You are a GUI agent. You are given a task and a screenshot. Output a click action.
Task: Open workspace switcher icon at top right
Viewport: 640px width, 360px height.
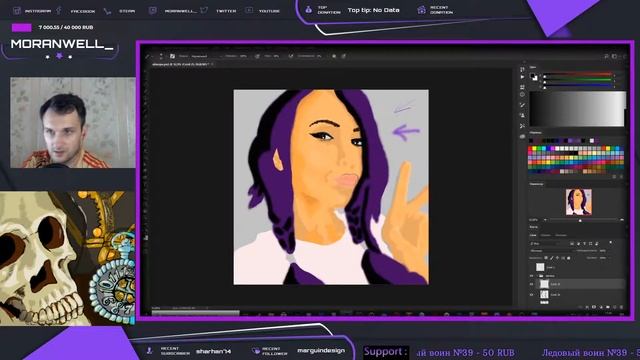614,56
